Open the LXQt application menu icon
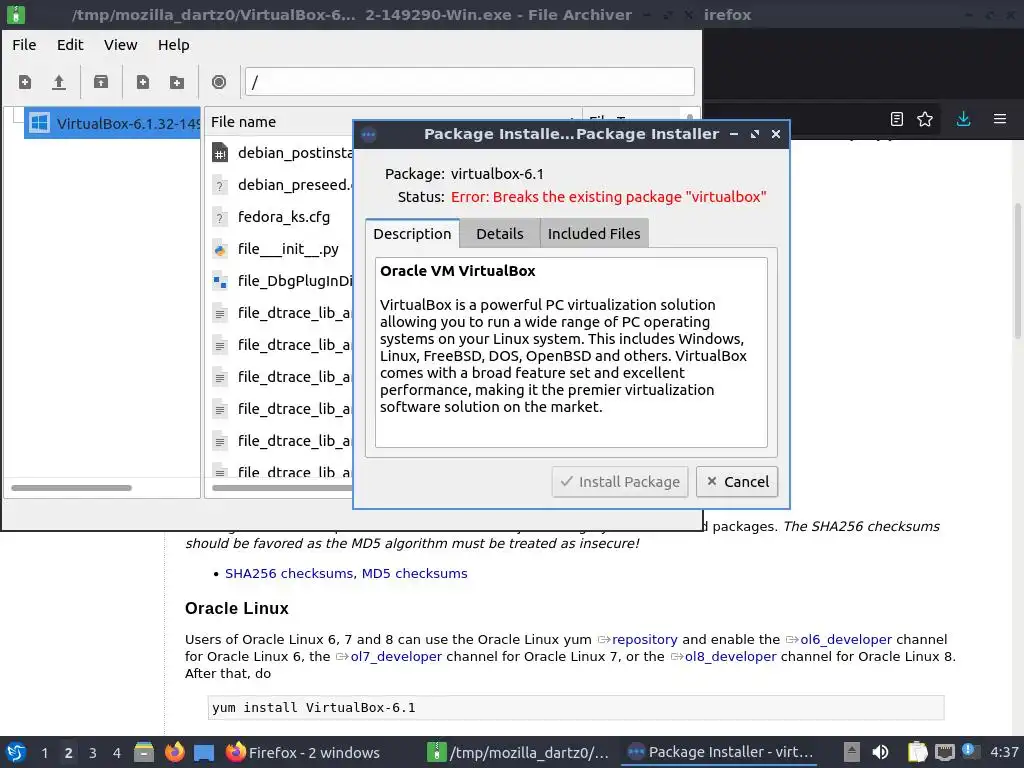Viewport: 1024px width, 768px height. pyautogui.click(x=16, y=752)
